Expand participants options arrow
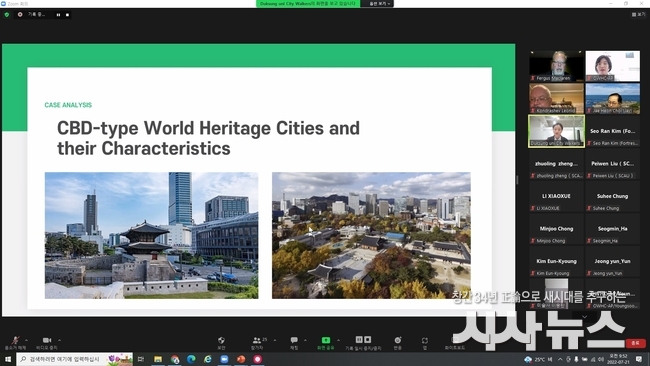 tap(274, 340)
